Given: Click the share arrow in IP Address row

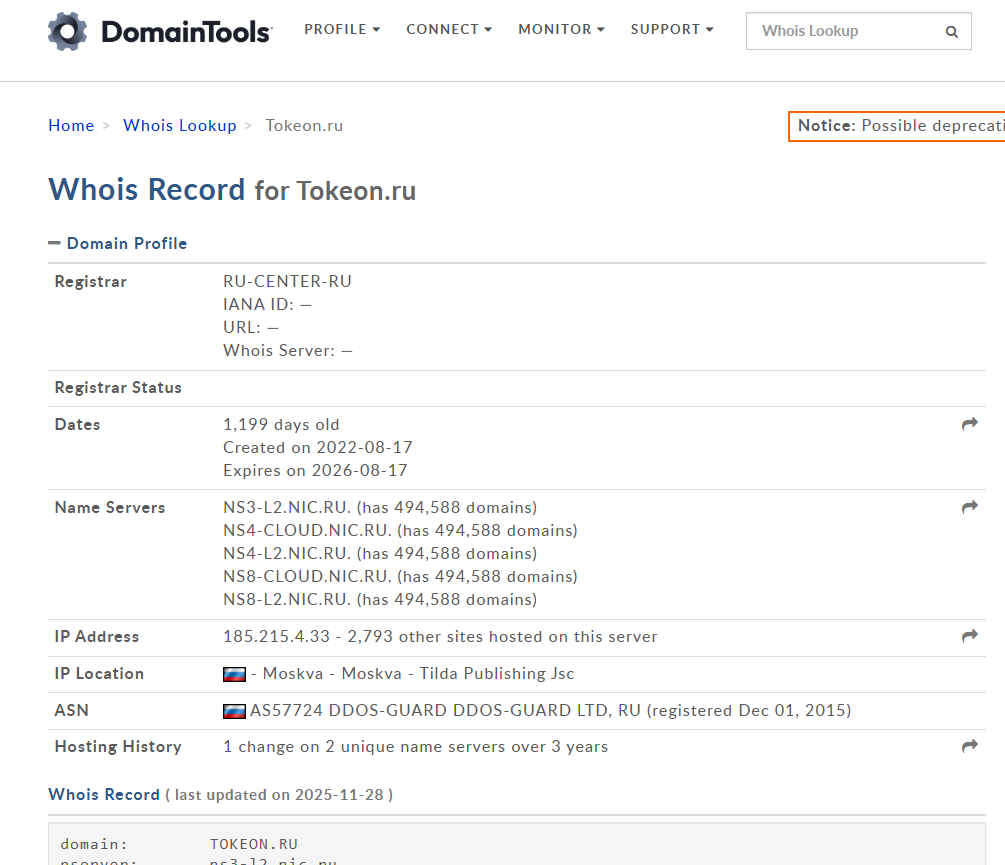Looking at the screenshot, I should click(969, 637).
